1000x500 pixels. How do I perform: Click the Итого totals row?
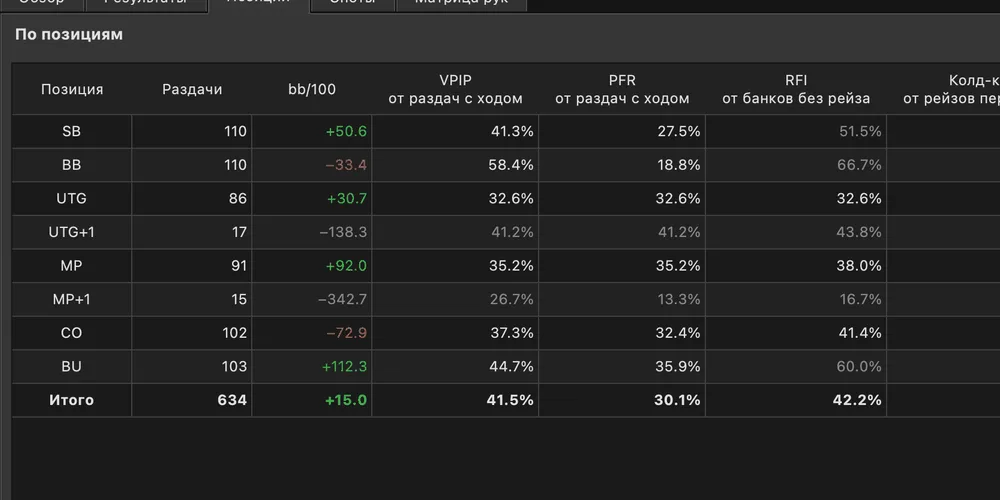click(506, 401)
